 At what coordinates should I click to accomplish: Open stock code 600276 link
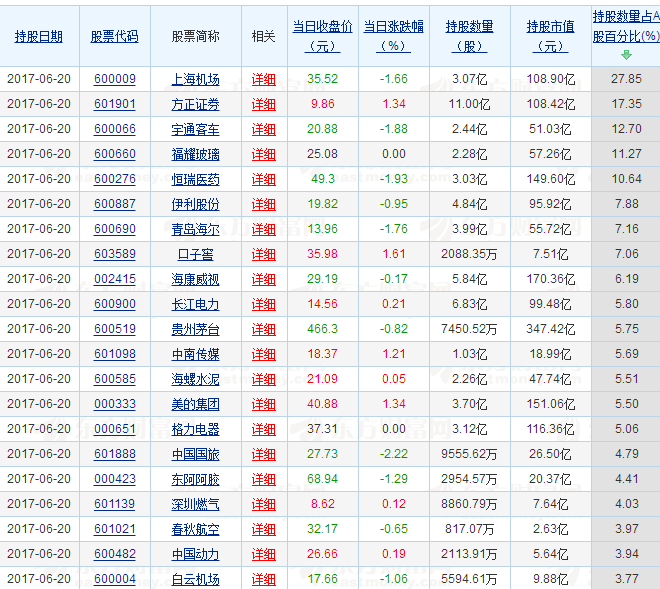tap(114, 179)
